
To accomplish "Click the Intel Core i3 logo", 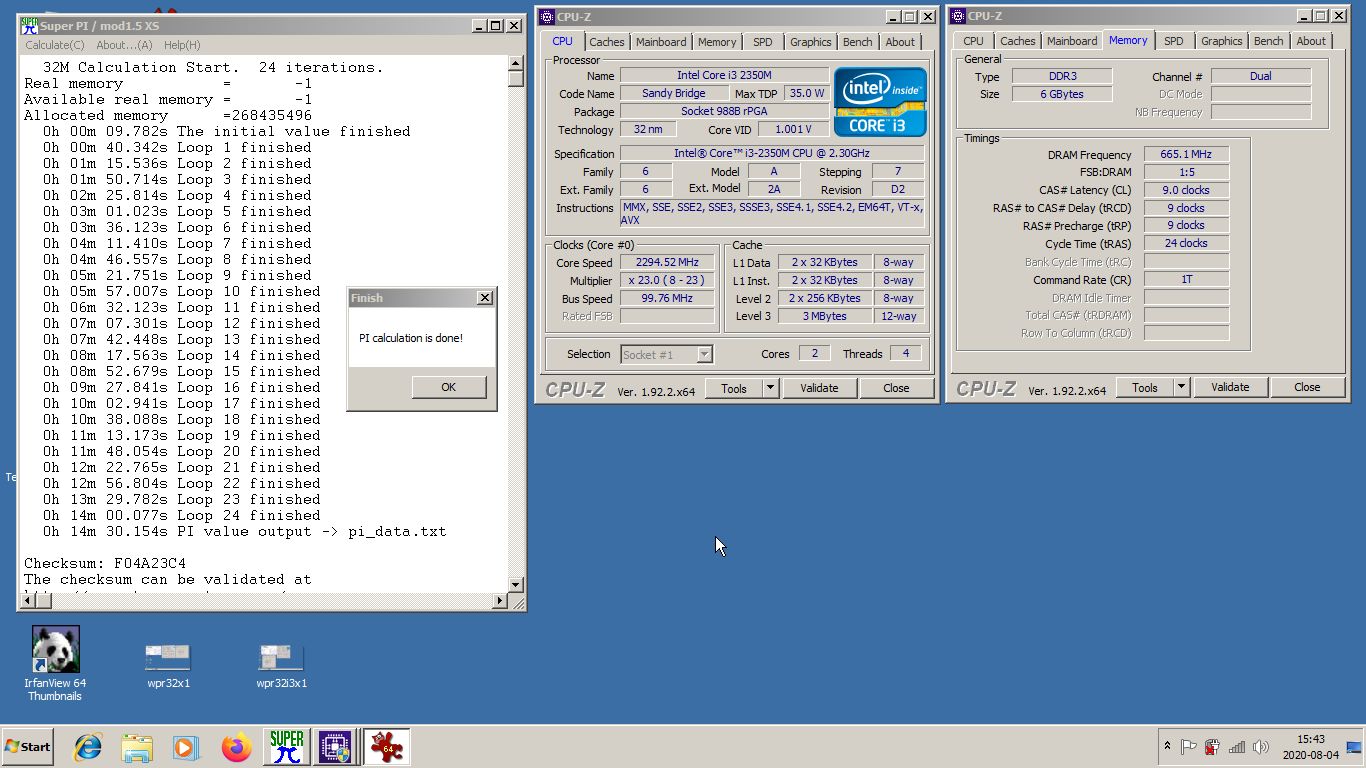I will tap(880, 102).
